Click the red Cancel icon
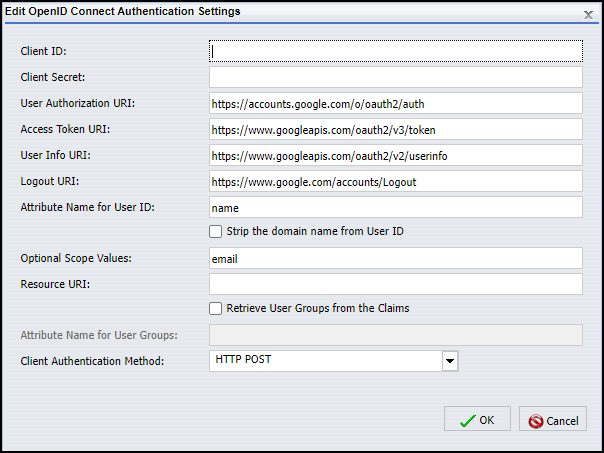604x453 pixels. [x=536, y=421]
